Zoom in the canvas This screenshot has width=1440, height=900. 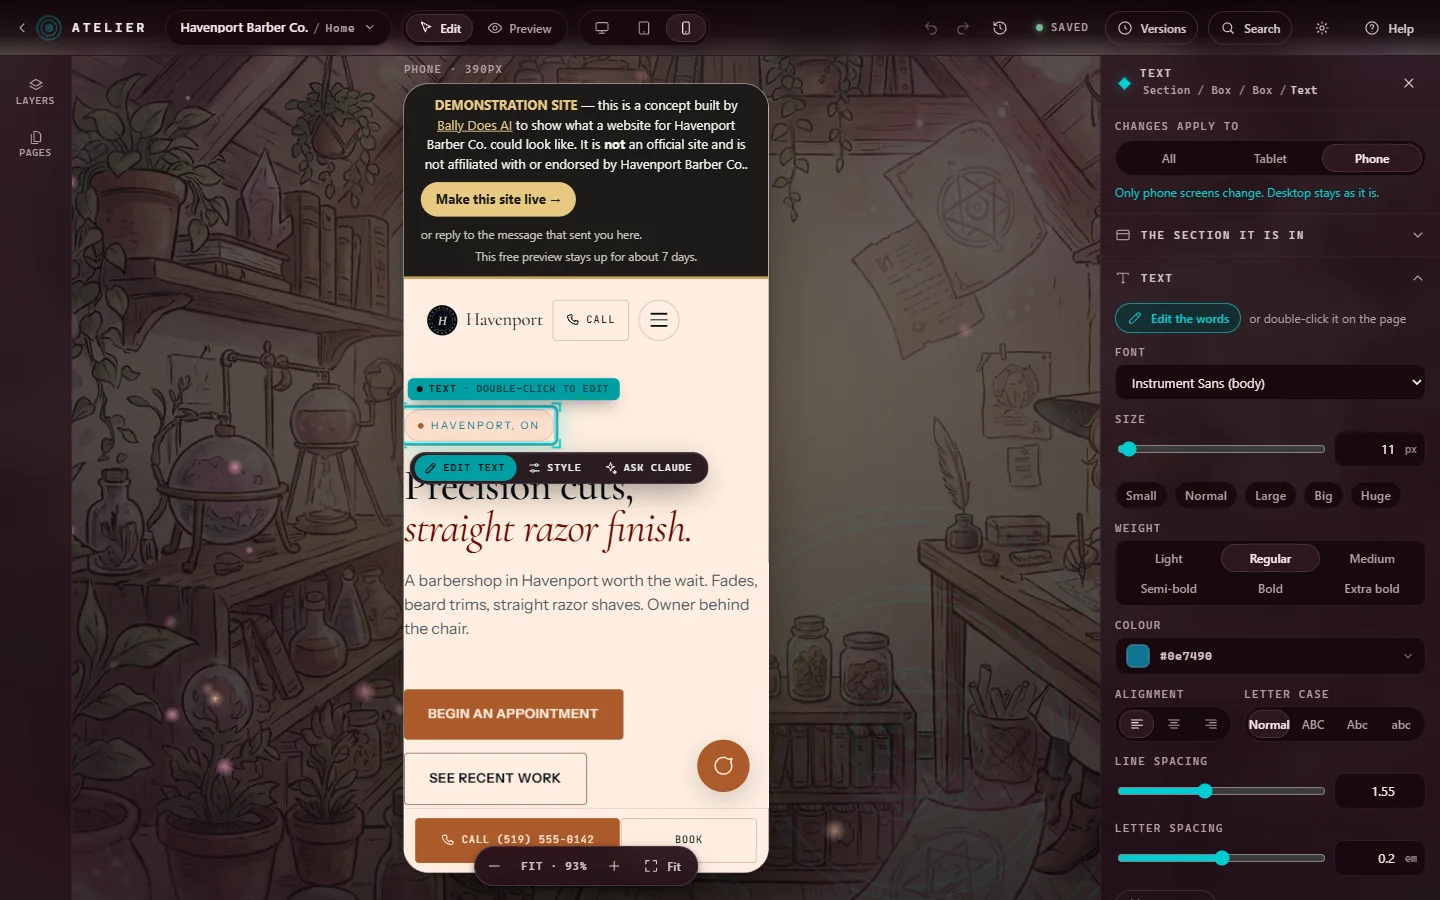614,866
